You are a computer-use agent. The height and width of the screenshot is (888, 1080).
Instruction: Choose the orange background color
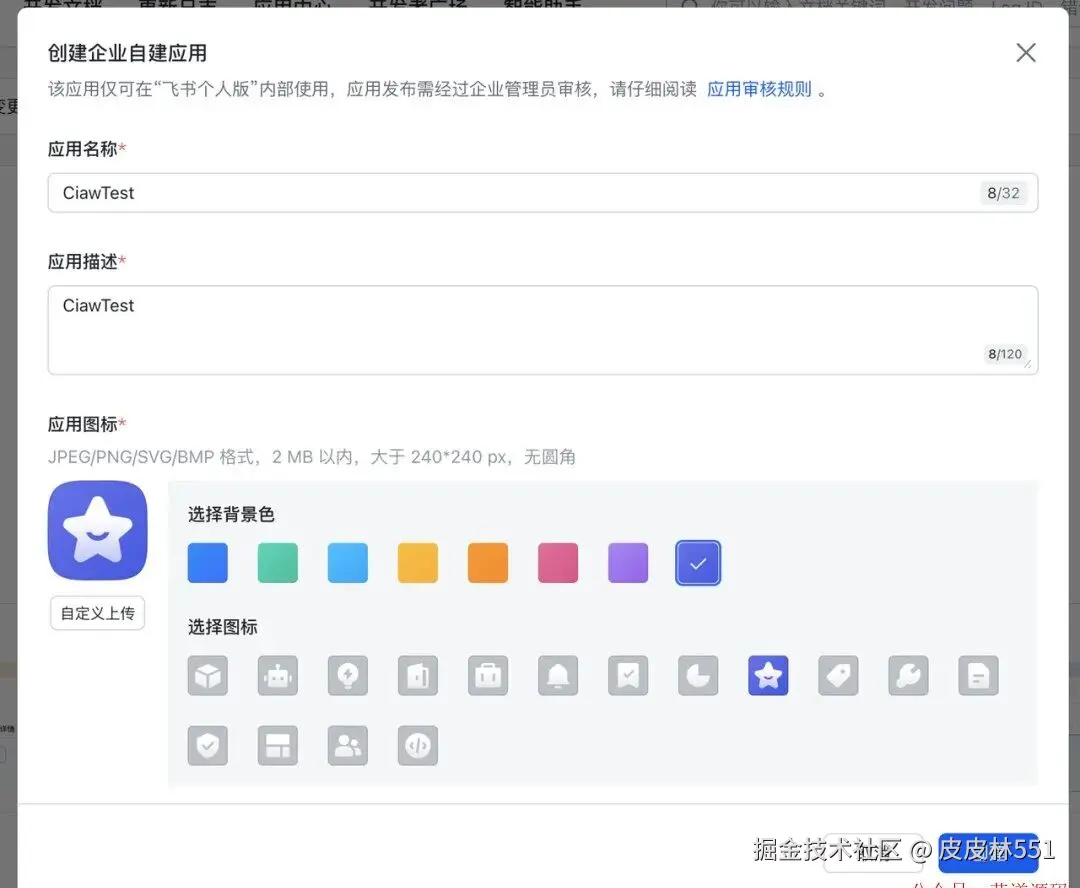coord(488,563)
